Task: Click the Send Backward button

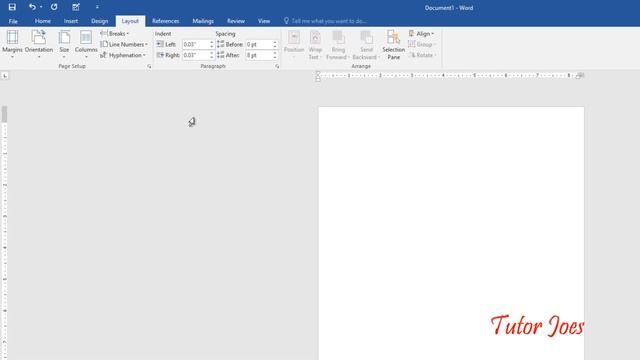Action: coord(366,44)
